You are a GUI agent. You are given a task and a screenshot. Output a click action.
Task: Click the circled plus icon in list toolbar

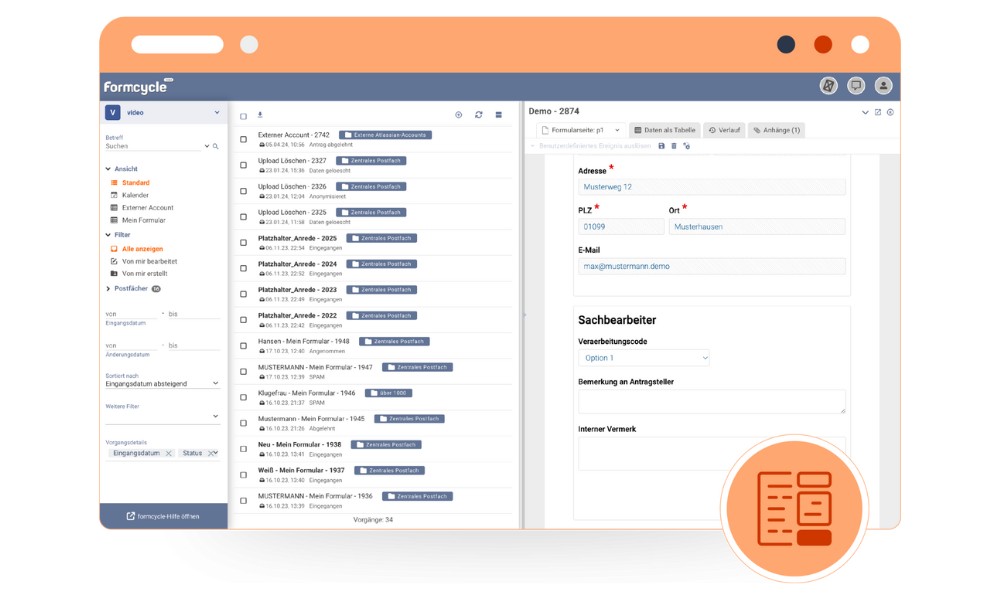coord(459,115)
